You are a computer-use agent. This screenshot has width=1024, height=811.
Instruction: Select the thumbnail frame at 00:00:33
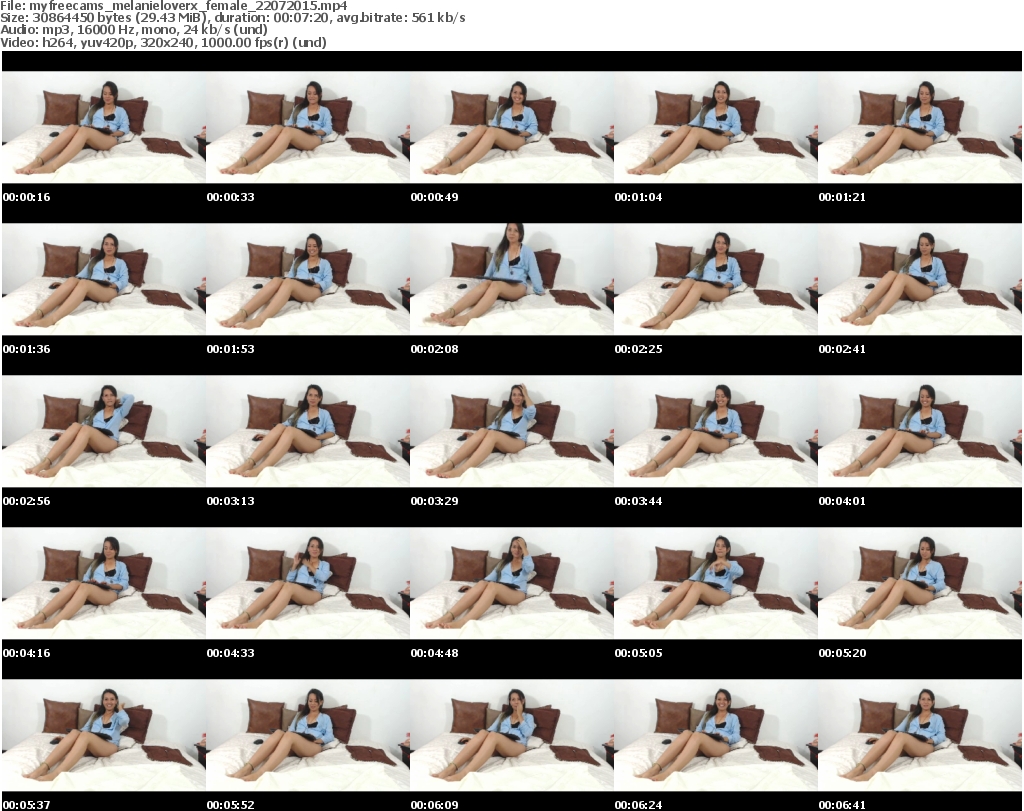[308, 127]
